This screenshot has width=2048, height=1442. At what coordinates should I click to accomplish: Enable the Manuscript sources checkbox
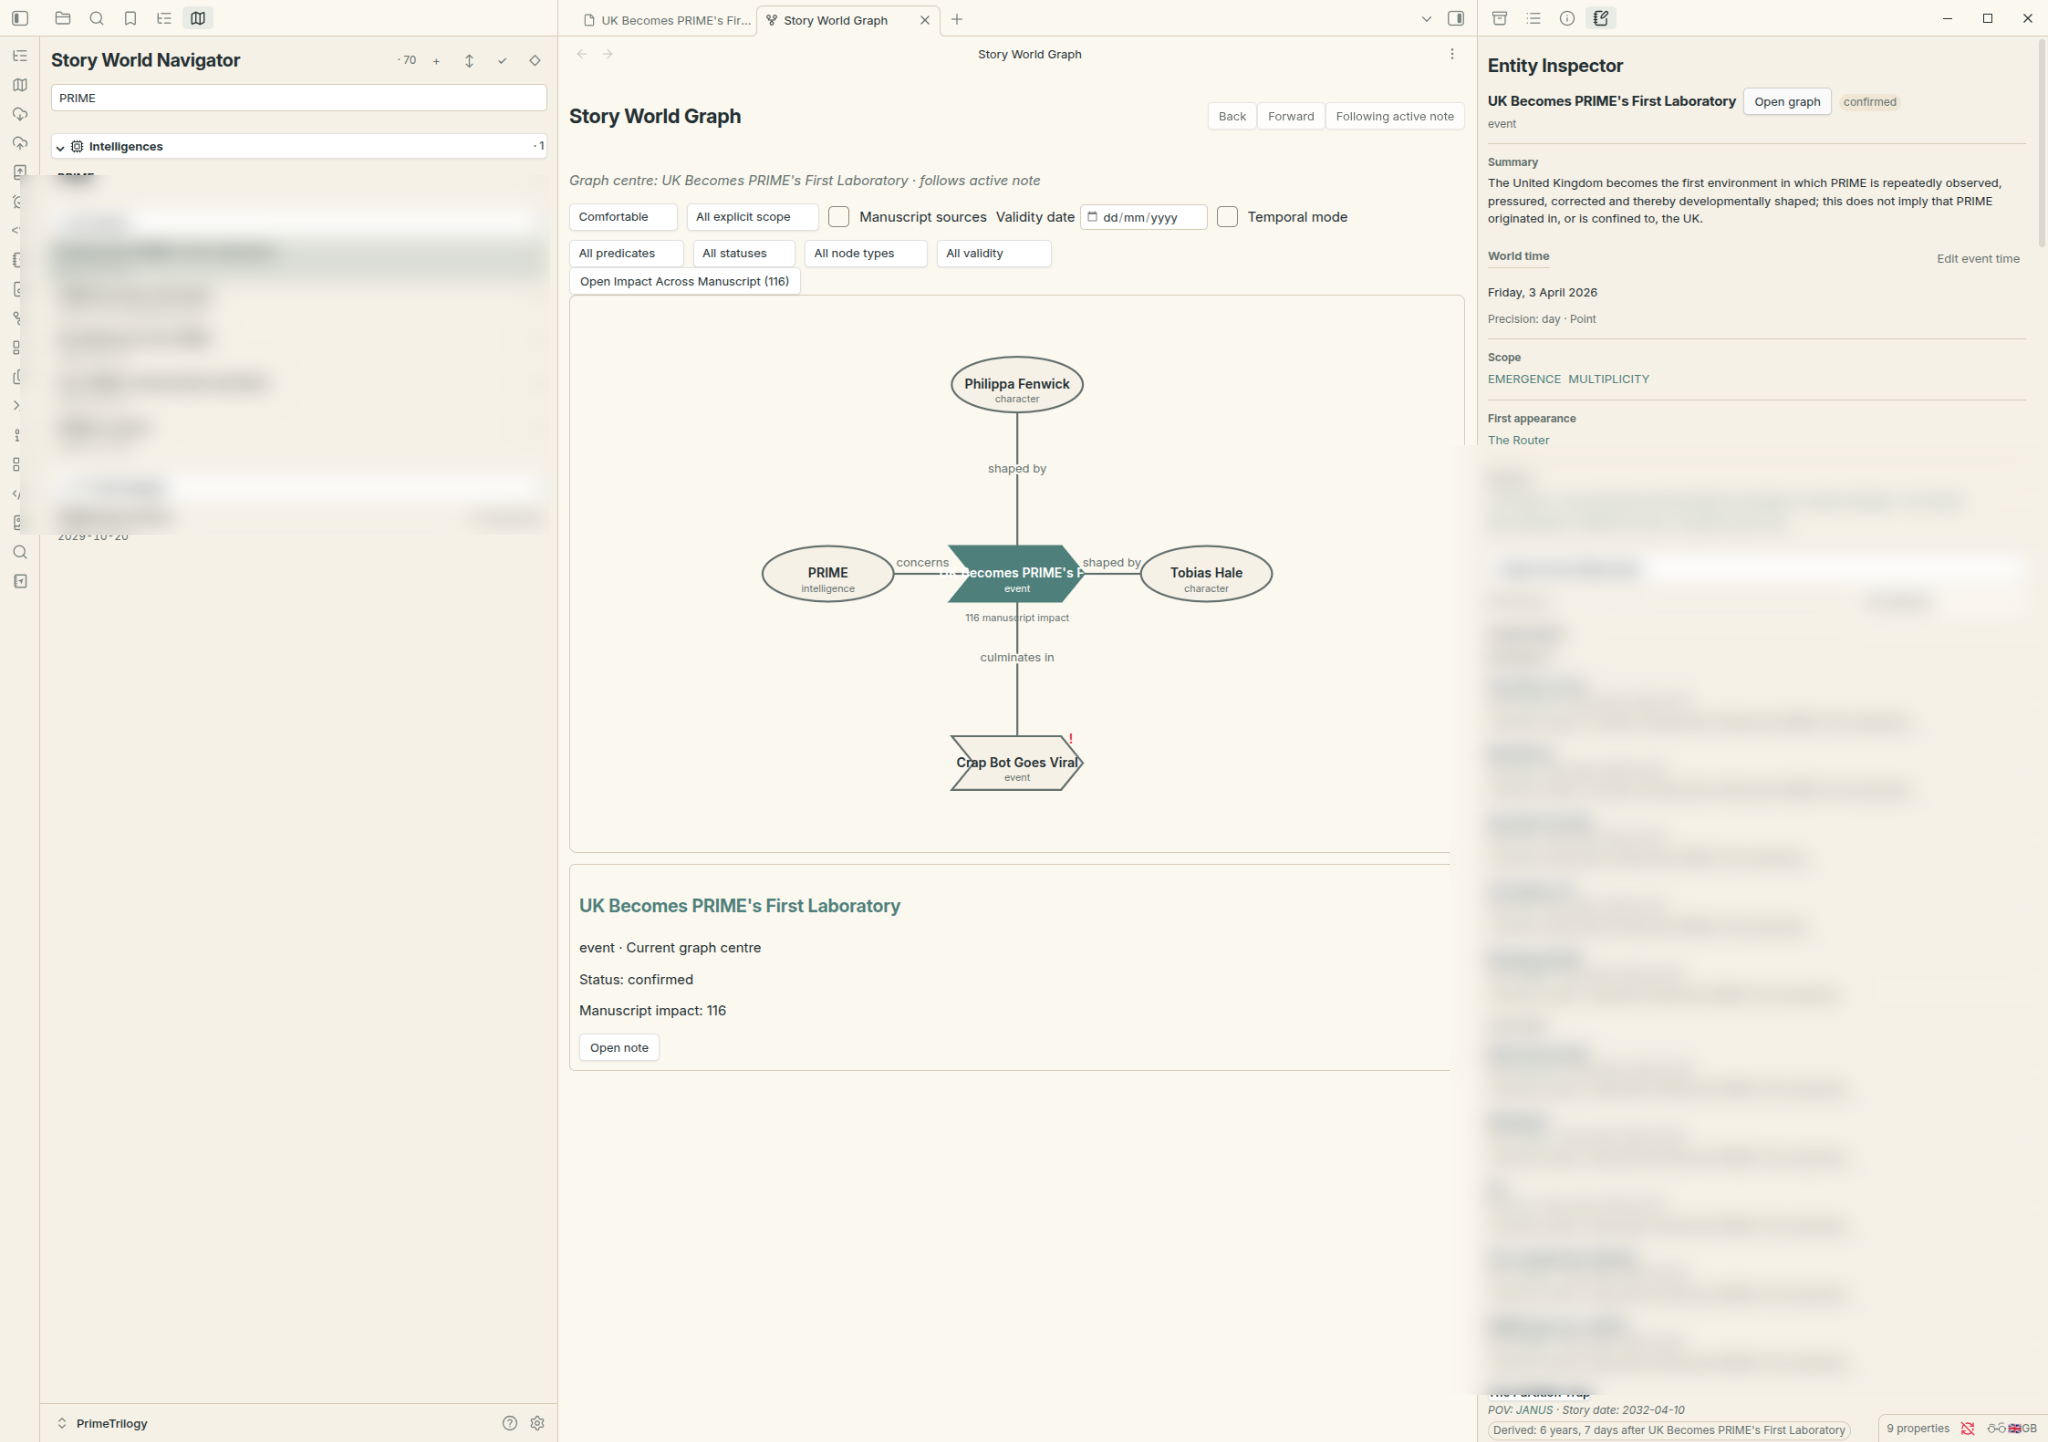coord(839,217)
